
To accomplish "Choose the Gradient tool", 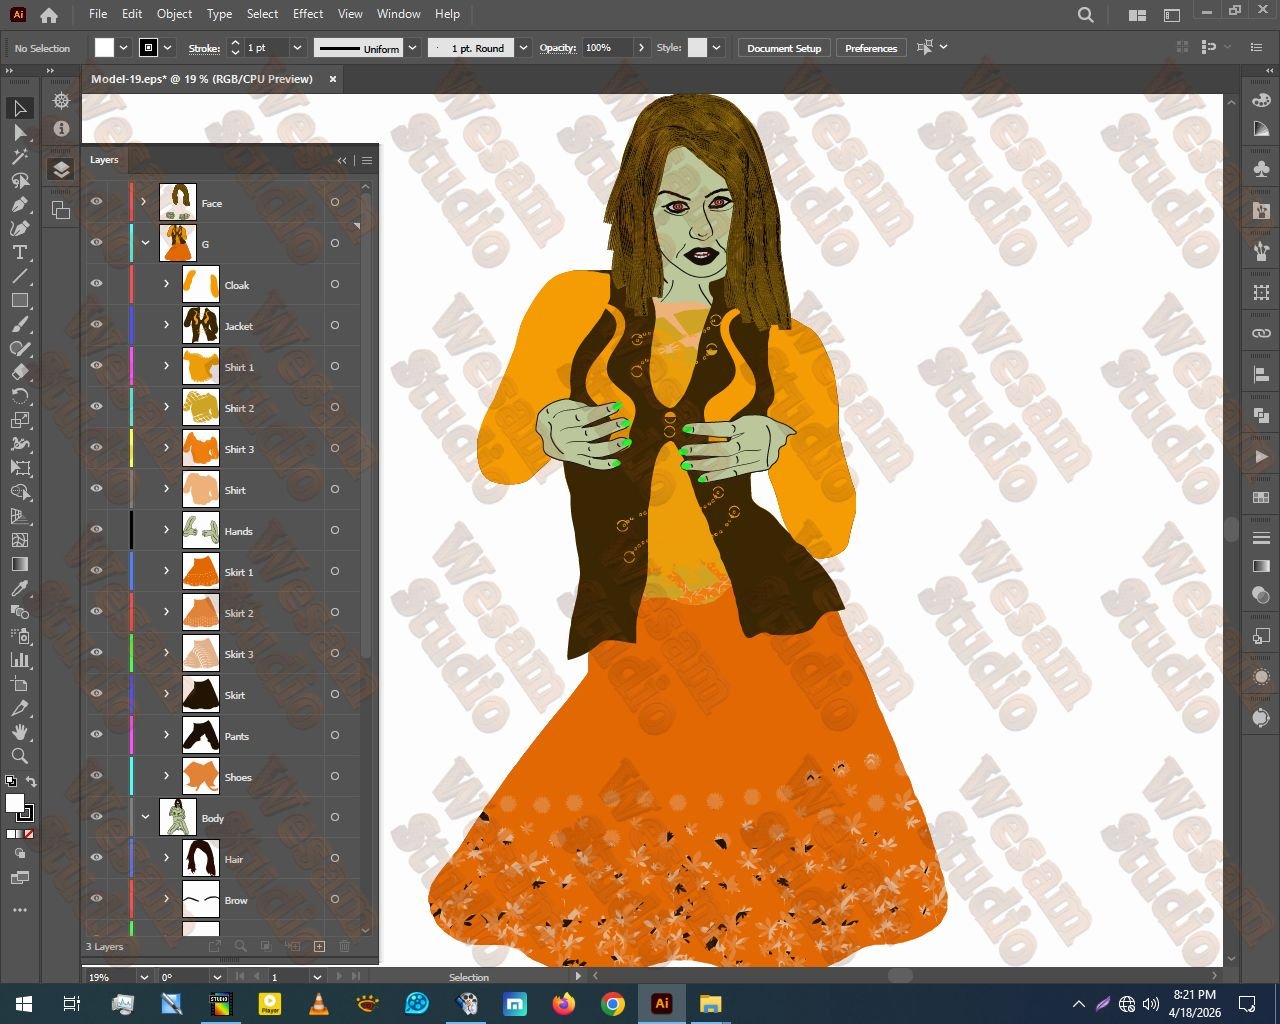I will coord(19,564).
